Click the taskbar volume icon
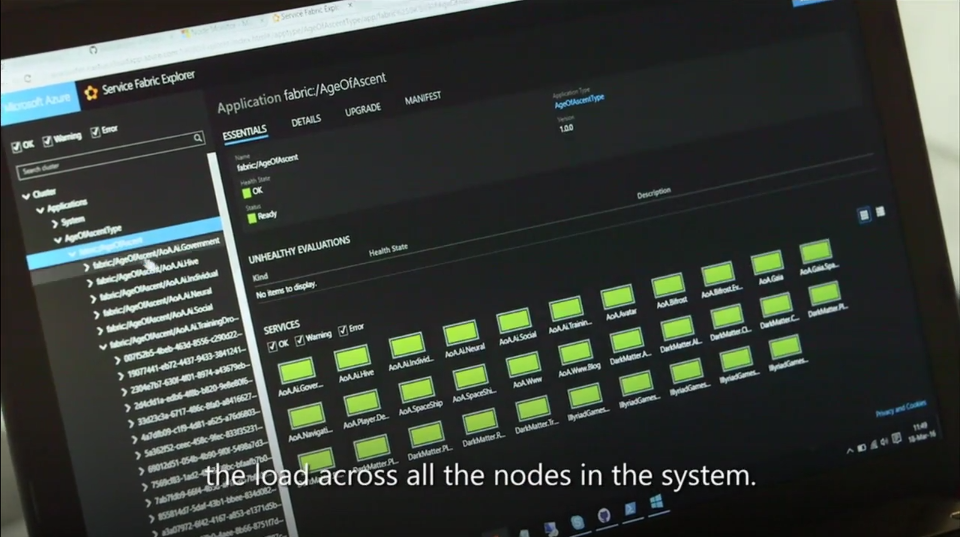The image size is (961, 537). (x=883, y=441)
